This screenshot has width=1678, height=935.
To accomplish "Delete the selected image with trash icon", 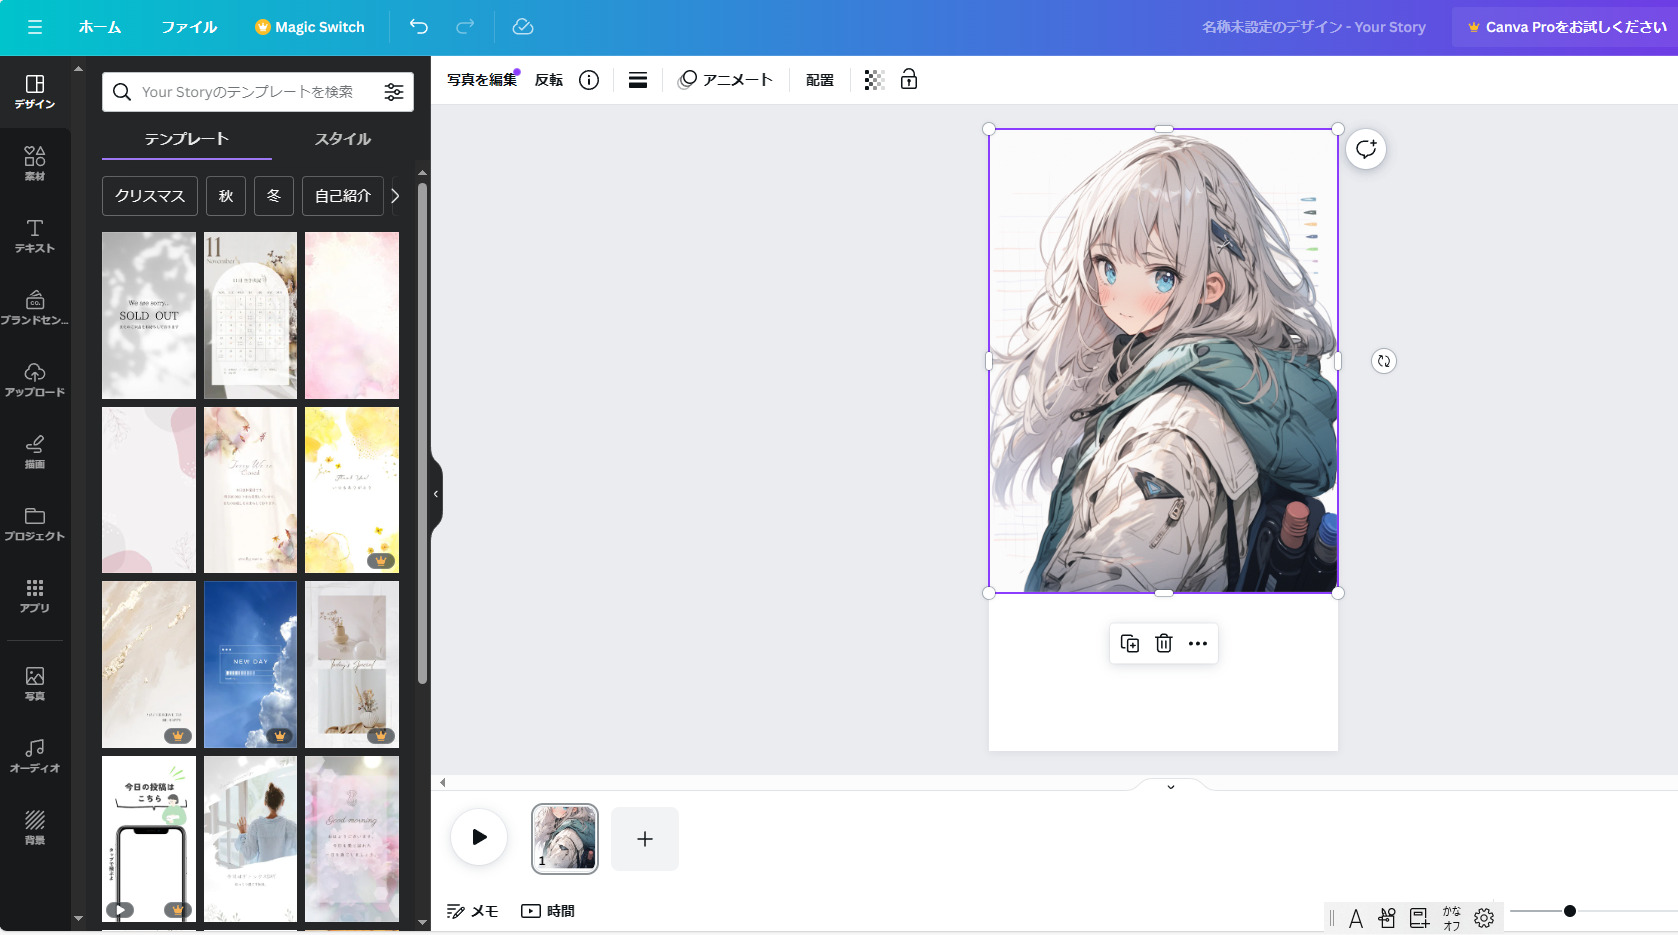I will (1164, 643).
